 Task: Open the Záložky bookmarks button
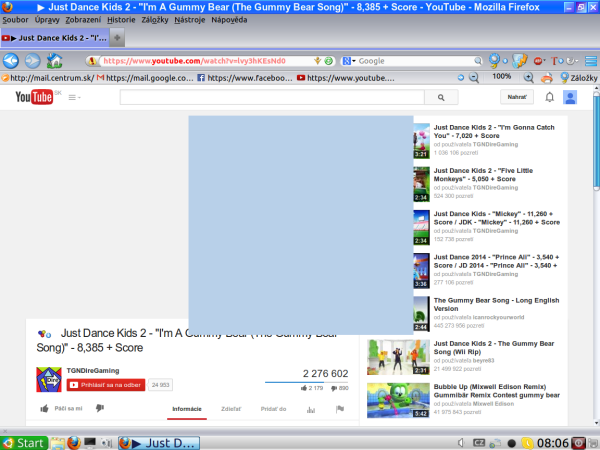pos(579,78)
